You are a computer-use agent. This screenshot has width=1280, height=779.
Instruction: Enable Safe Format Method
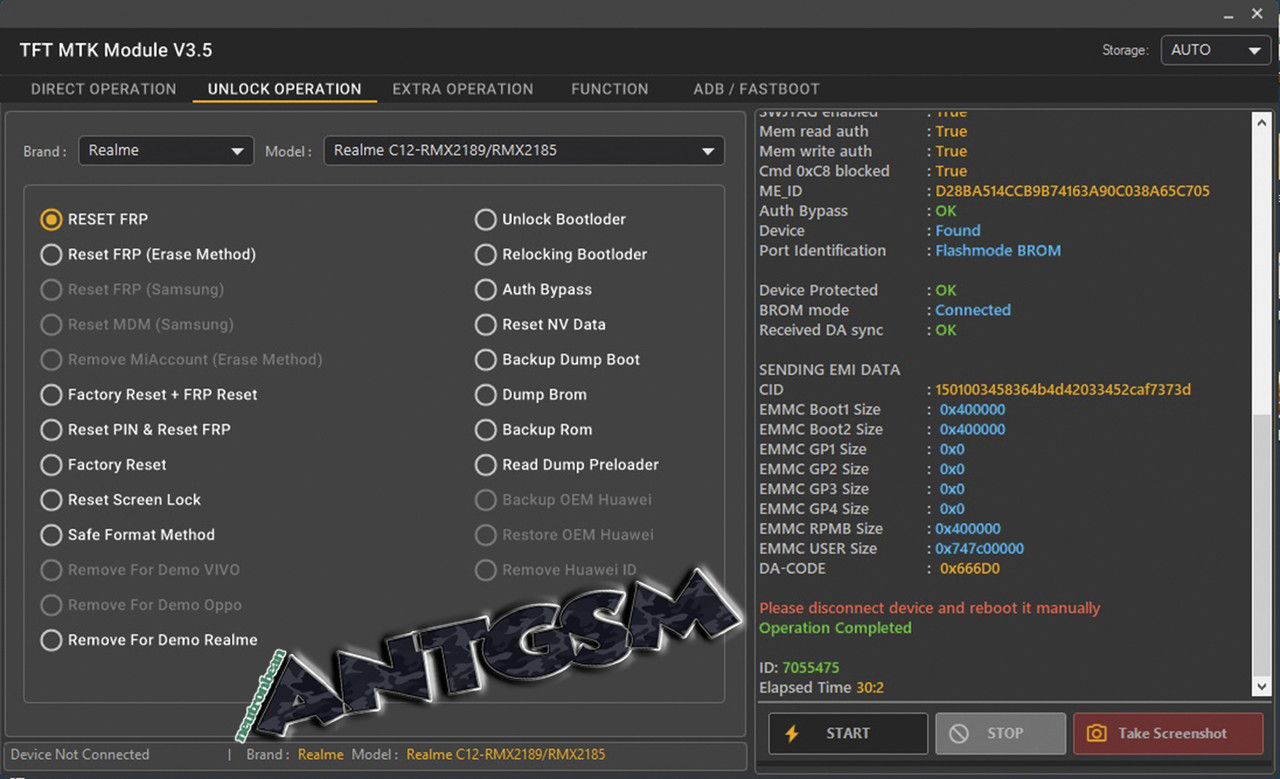(127, 534)
